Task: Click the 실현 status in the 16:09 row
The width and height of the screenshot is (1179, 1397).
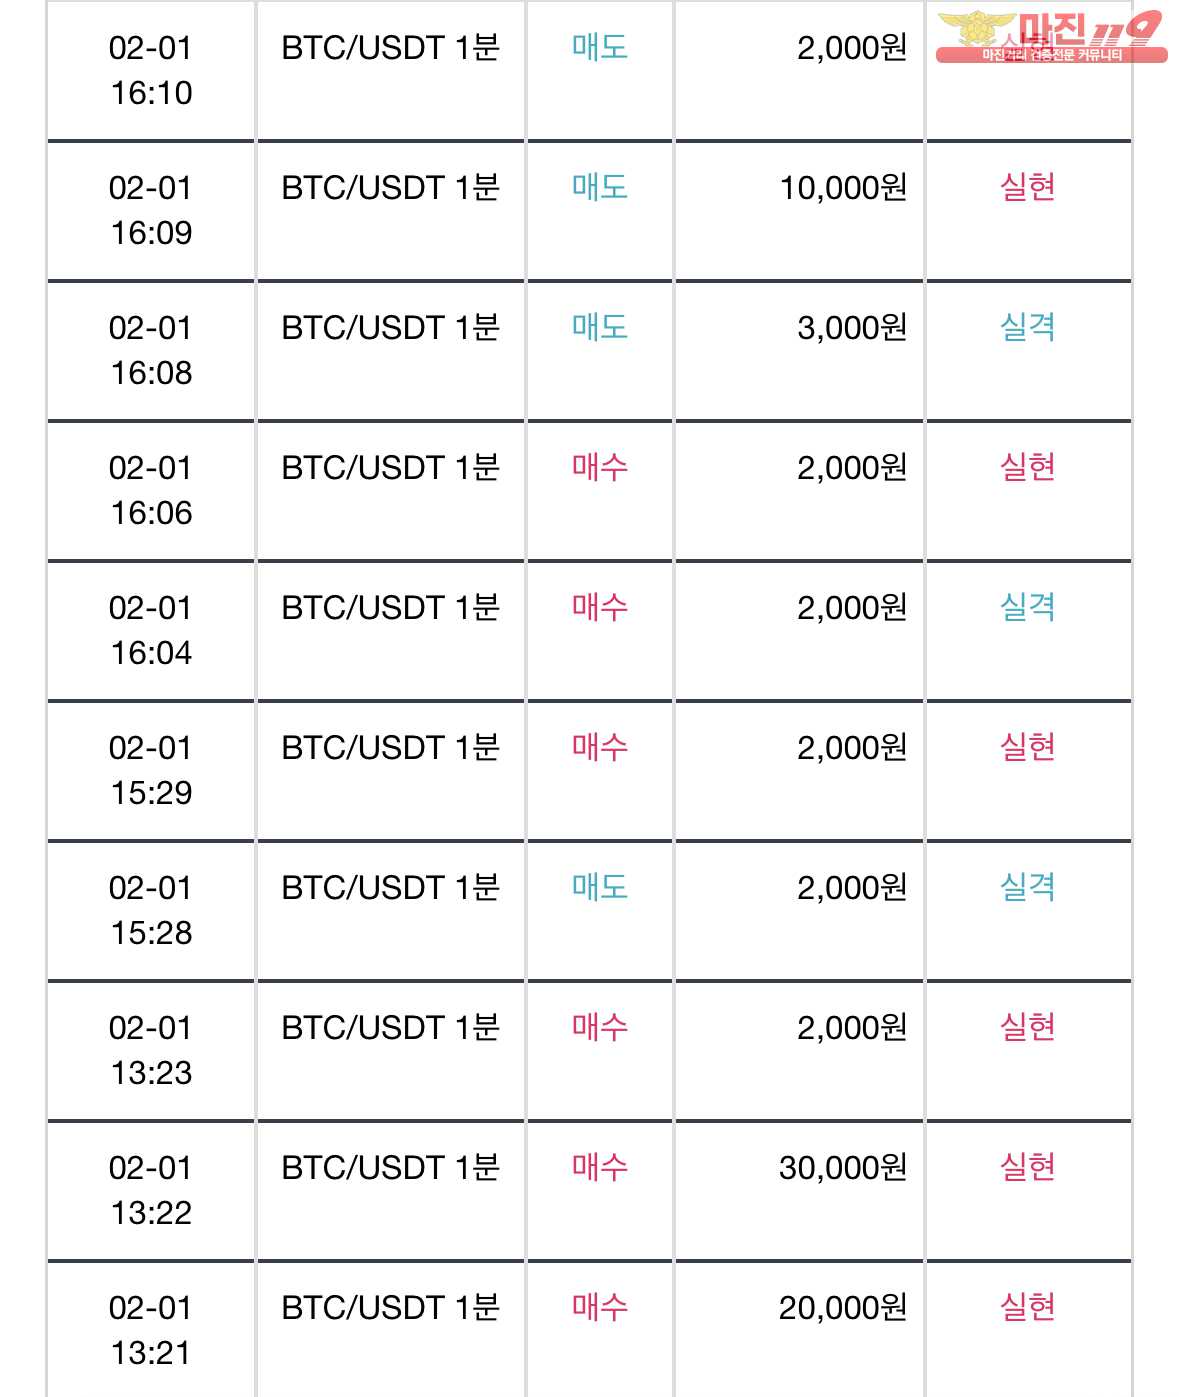Action: (1027, 187)
